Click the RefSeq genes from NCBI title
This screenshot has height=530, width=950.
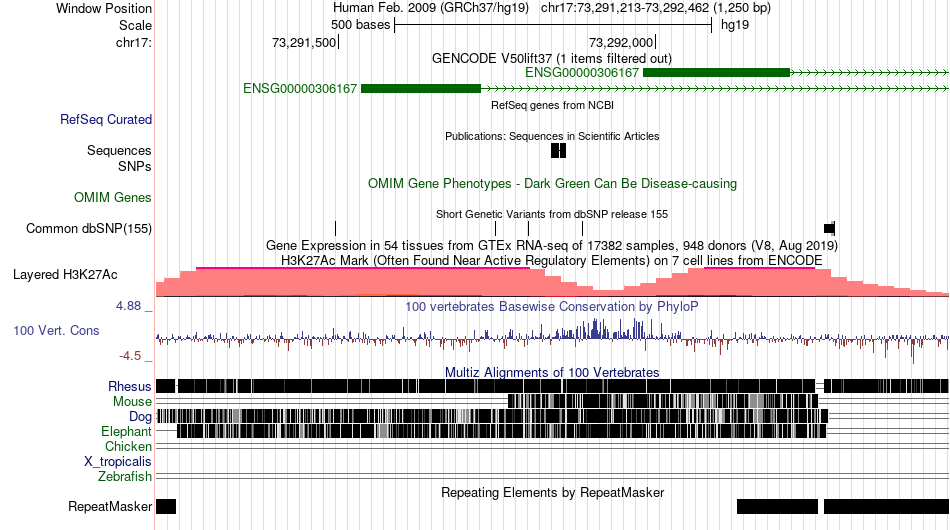[x=552, y=105]
